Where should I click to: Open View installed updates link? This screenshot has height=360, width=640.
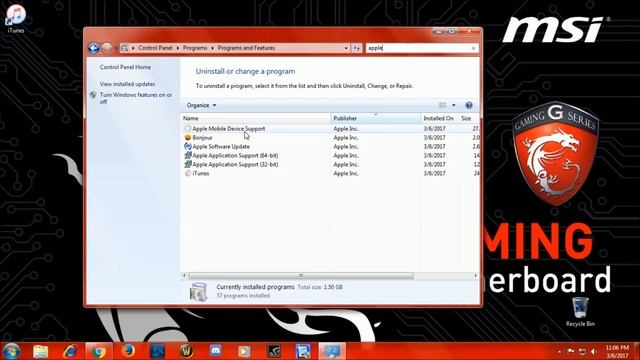[x=127, y=84]
